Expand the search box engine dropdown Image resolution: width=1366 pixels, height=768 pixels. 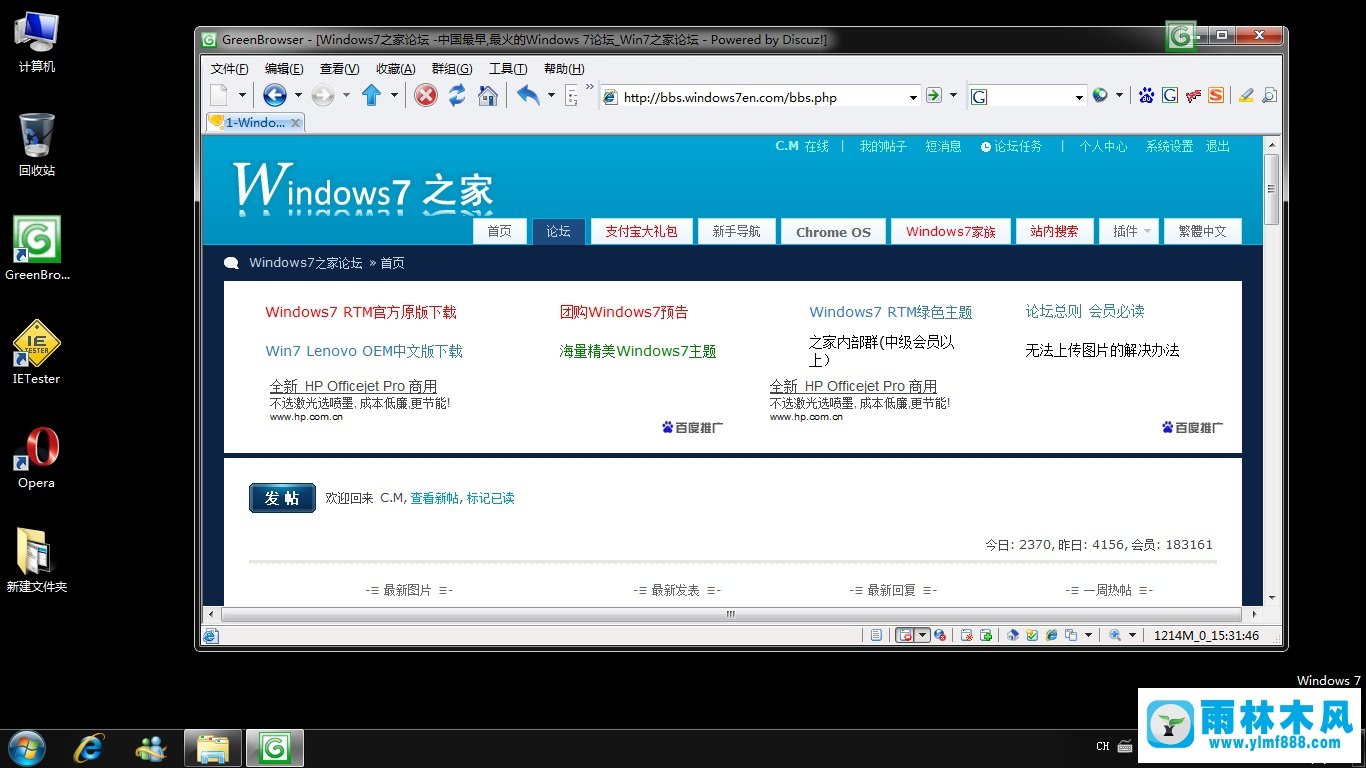pos(1079,97)
